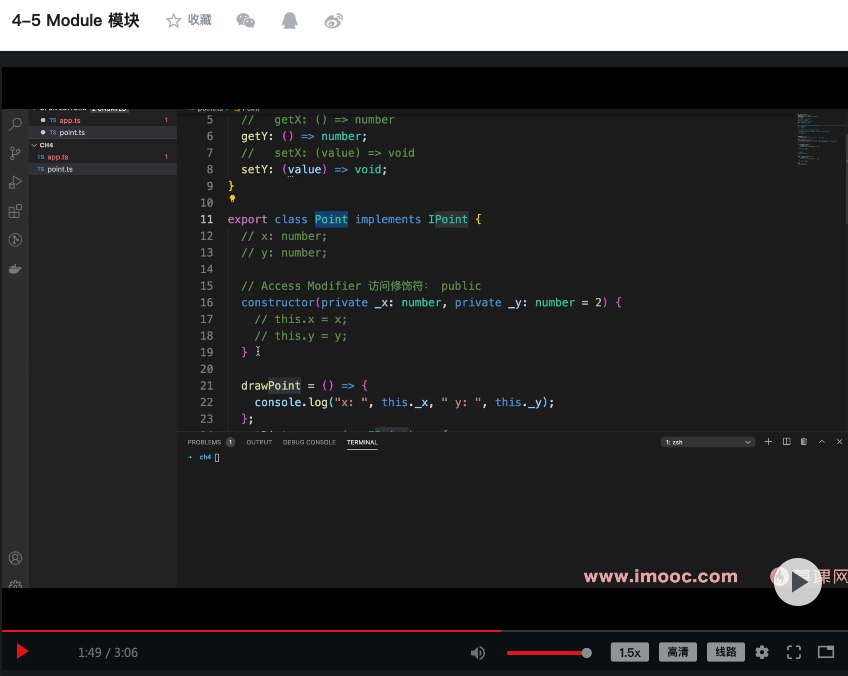
Task: Click the large circular play overlay button
Action: click(797, 582)
